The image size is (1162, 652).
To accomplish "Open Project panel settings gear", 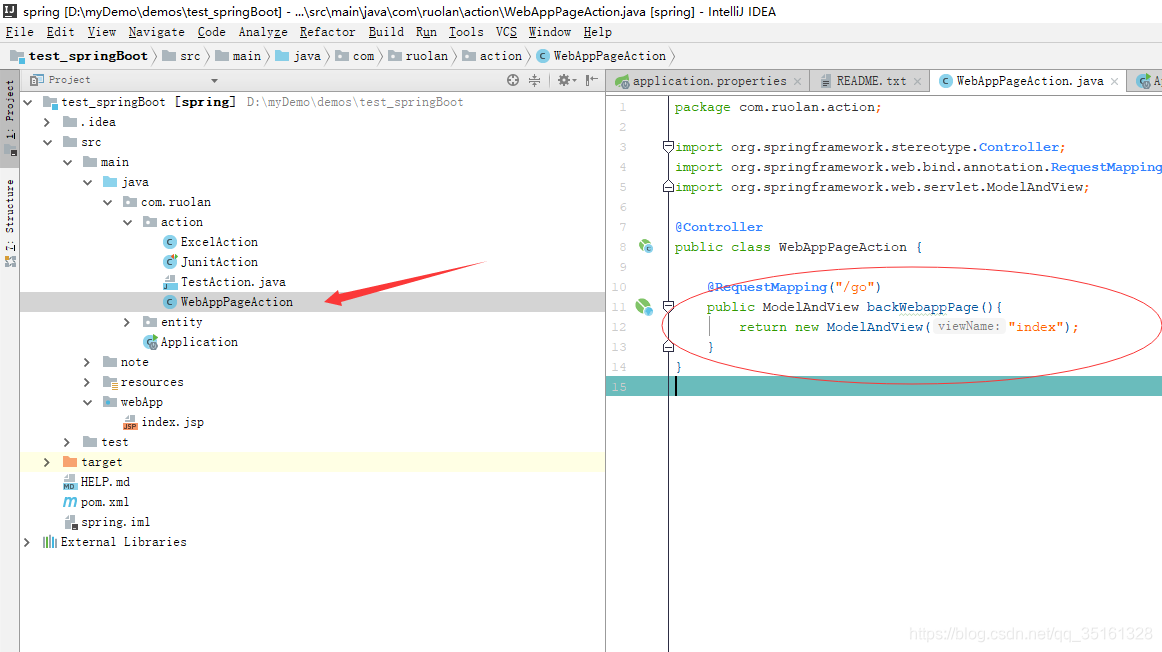I will 566,80.
